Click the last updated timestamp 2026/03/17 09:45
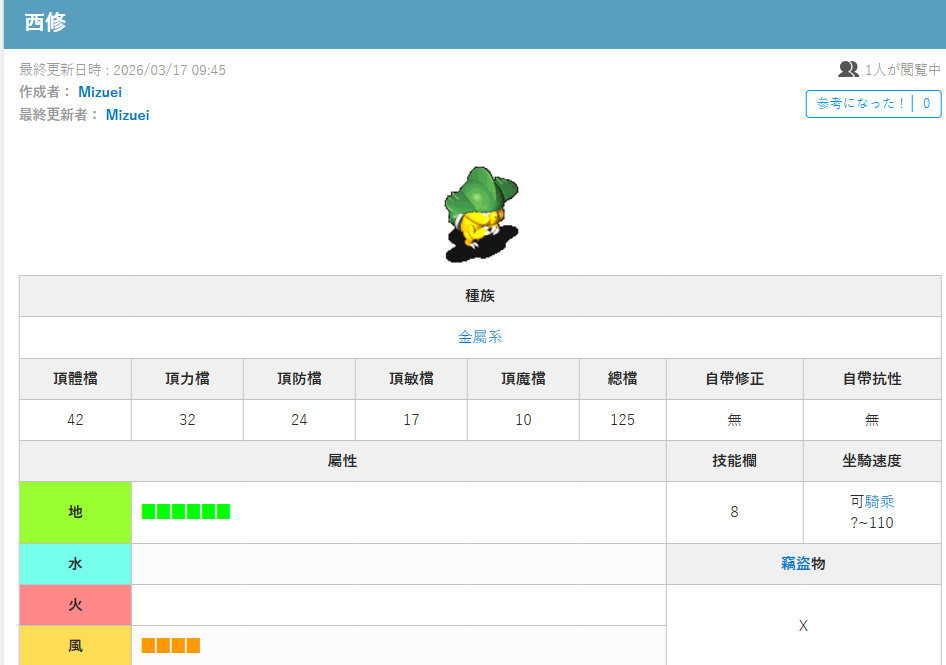The image size is (946, 665). (x=170, y=70)
